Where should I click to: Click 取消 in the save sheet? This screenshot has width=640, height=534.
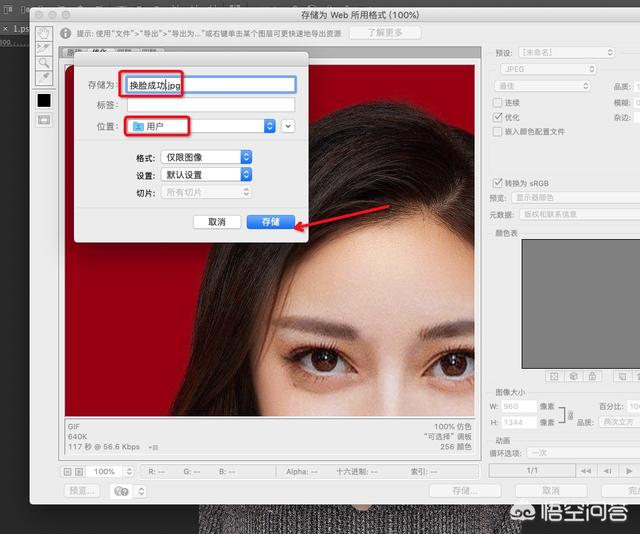click(217, 222)
